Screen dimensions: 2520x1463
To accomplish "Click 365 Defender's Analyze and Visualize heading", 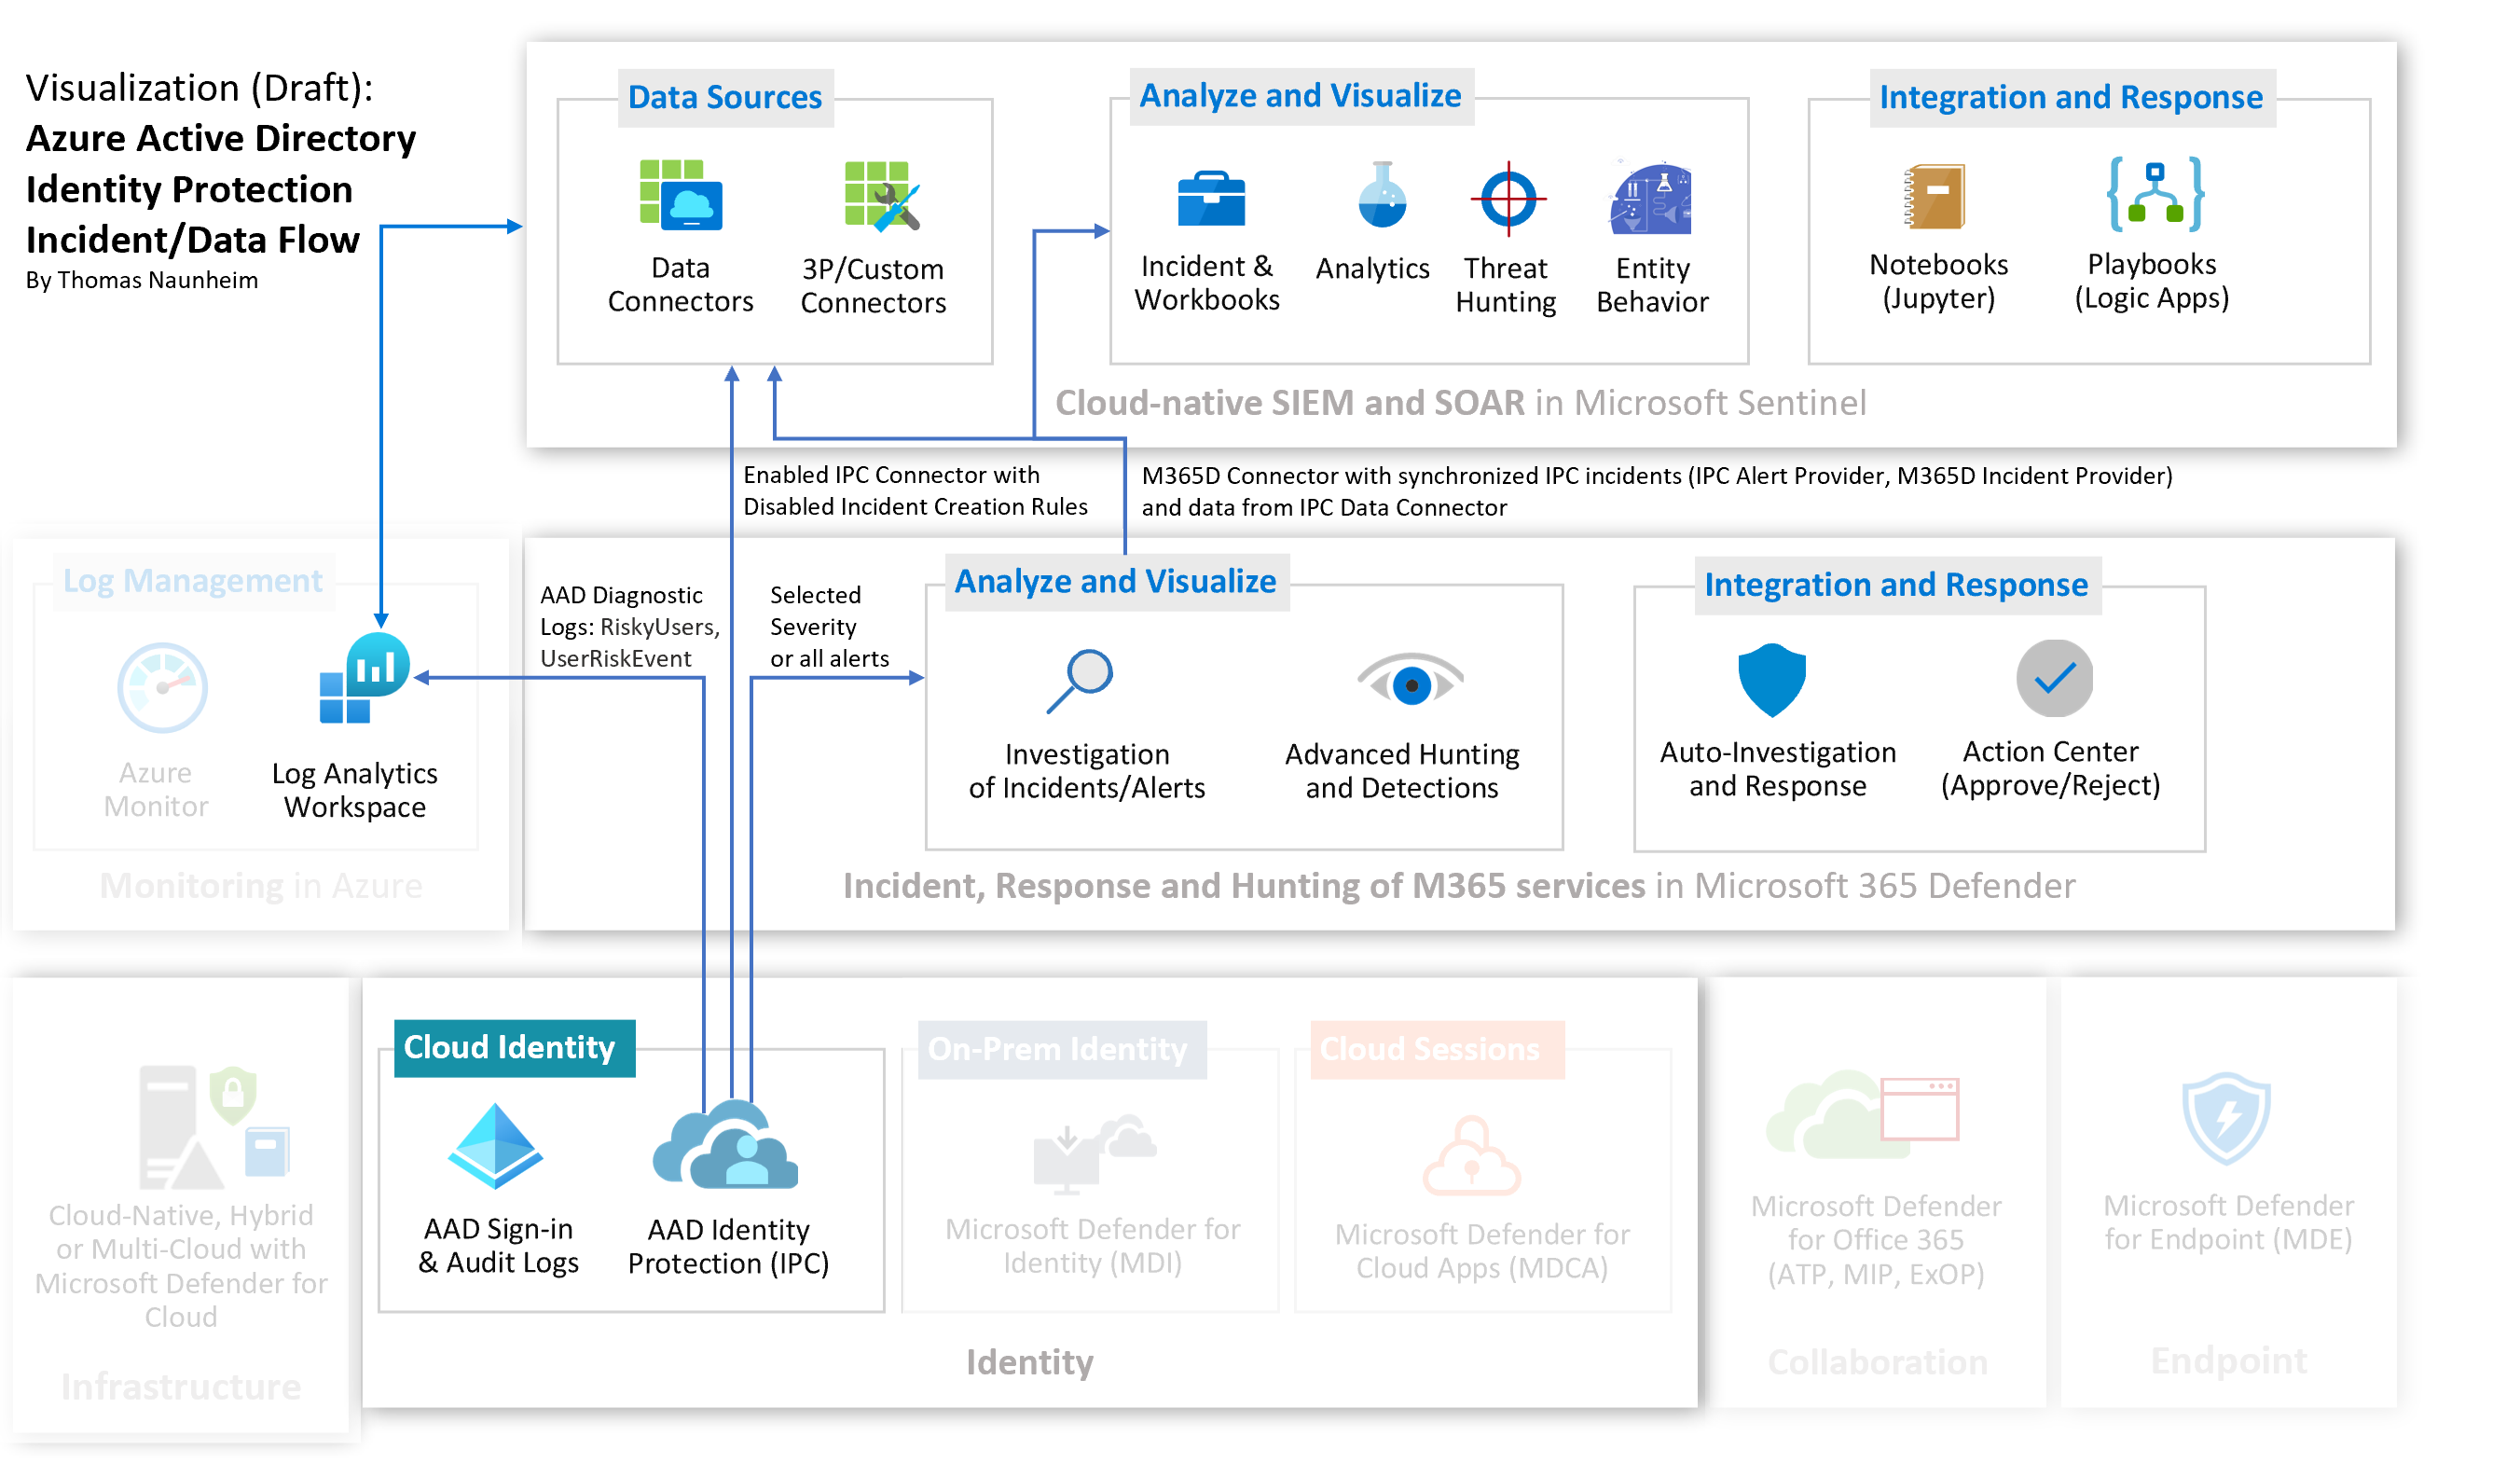I will [x=1117, y=582].
